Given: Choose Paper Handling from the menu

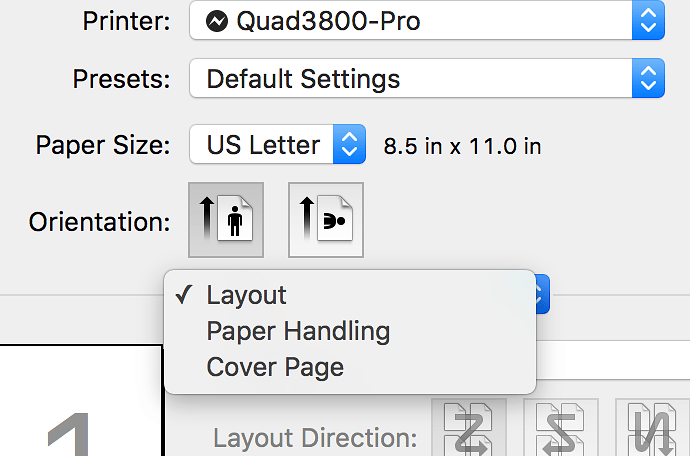Looking at the screenshot, I should (x=298, y=331).
